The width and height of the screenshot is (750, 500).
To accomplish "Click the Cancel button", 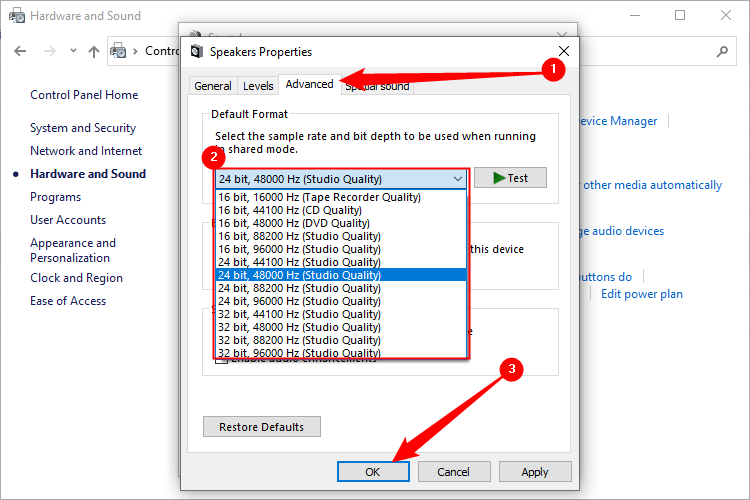I will [454, 472].
